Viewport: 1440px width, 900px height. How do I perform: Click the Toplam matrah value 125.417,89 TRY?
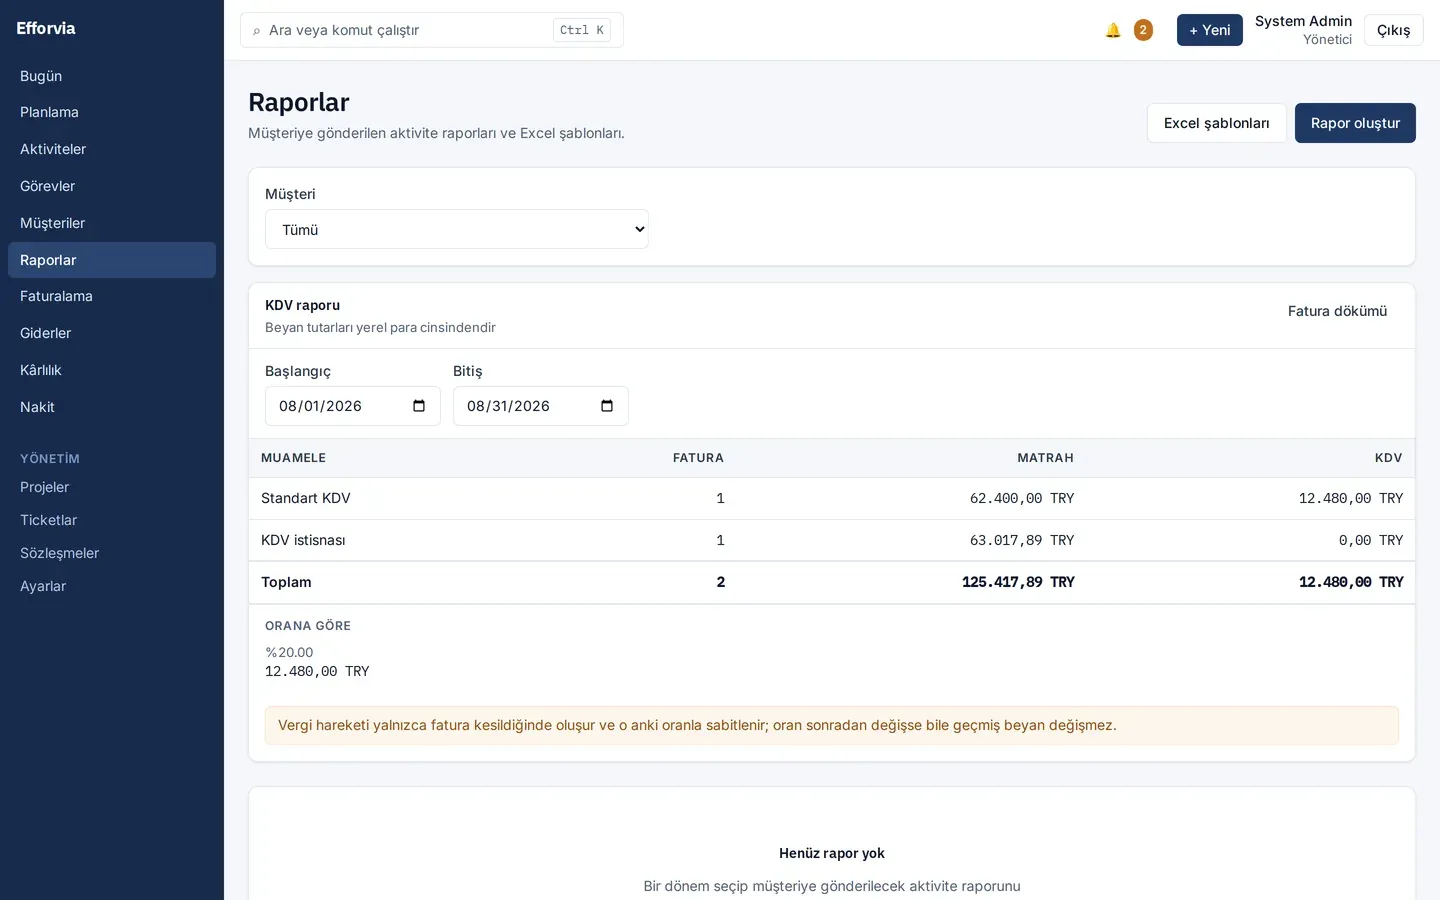coord(1018,582)
